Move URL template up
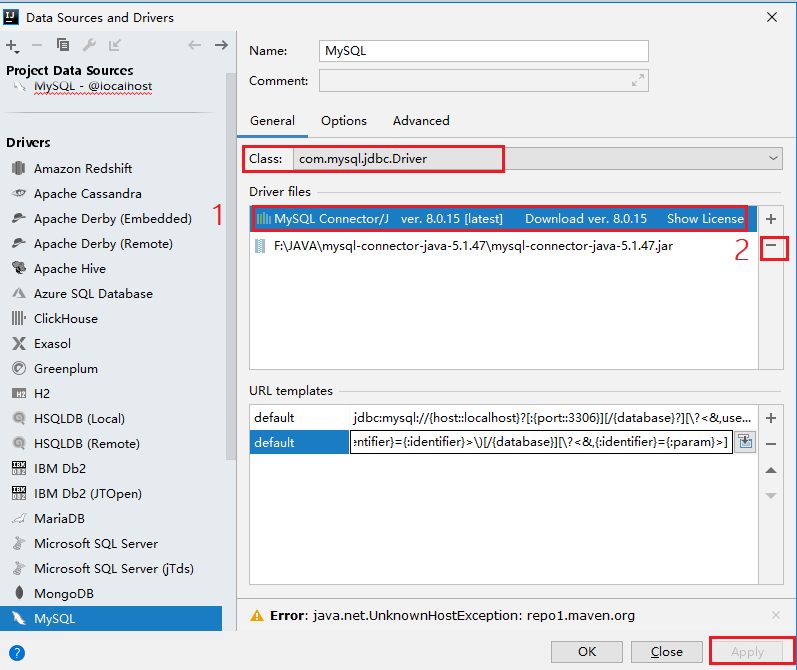Screen dimensions: 797x670 pyautogui.click(x=771, y=470)
